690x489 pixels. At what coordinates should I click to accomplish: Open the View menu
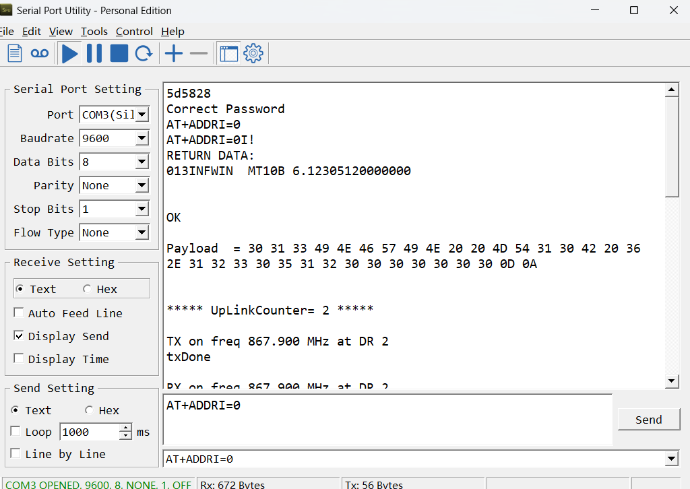pos(61,32)
